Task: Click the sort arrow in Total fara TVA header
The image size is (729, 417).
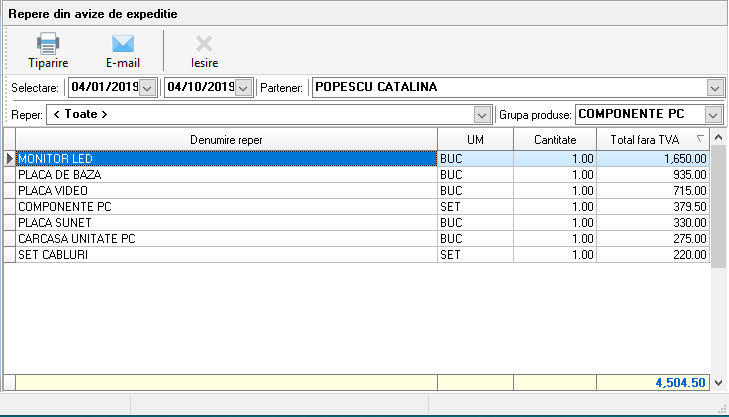Action: pos(700,139)
